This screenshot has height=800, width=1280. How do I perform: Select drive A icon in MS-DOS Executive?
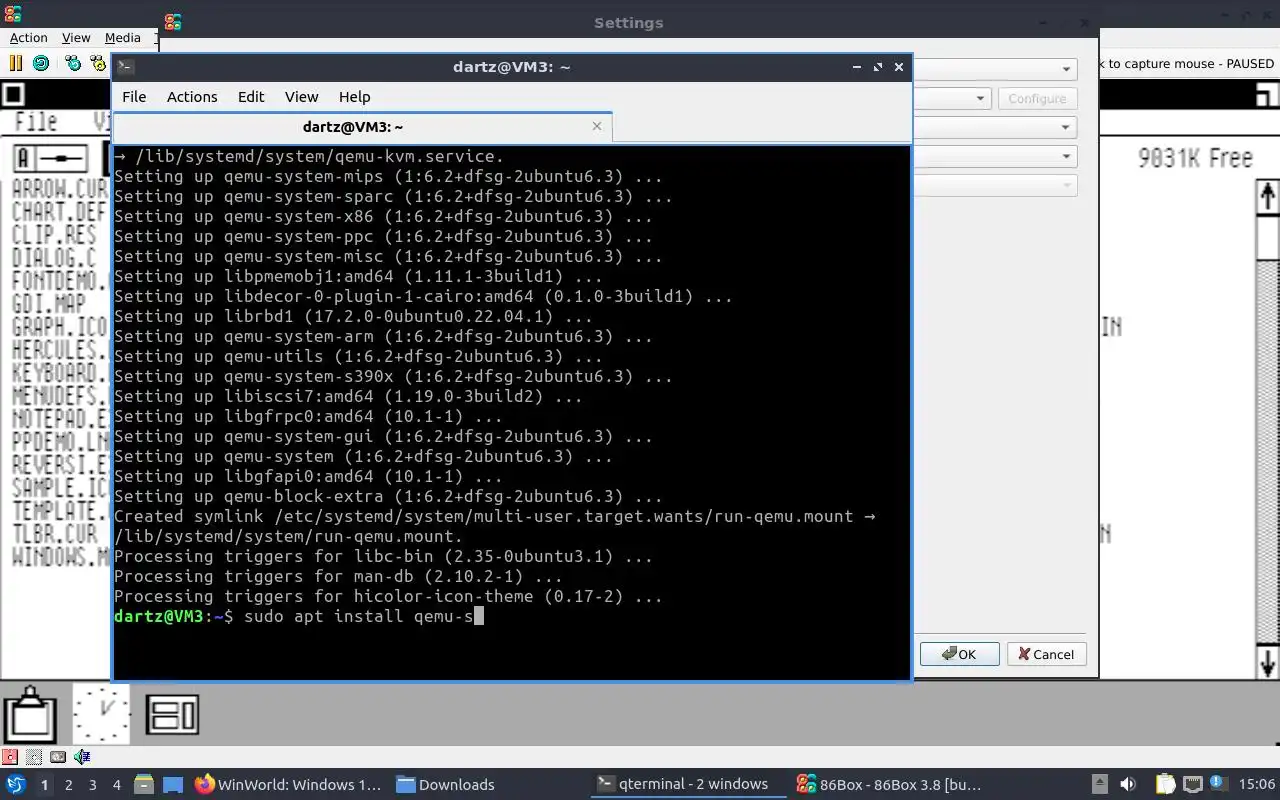[50, 158]
